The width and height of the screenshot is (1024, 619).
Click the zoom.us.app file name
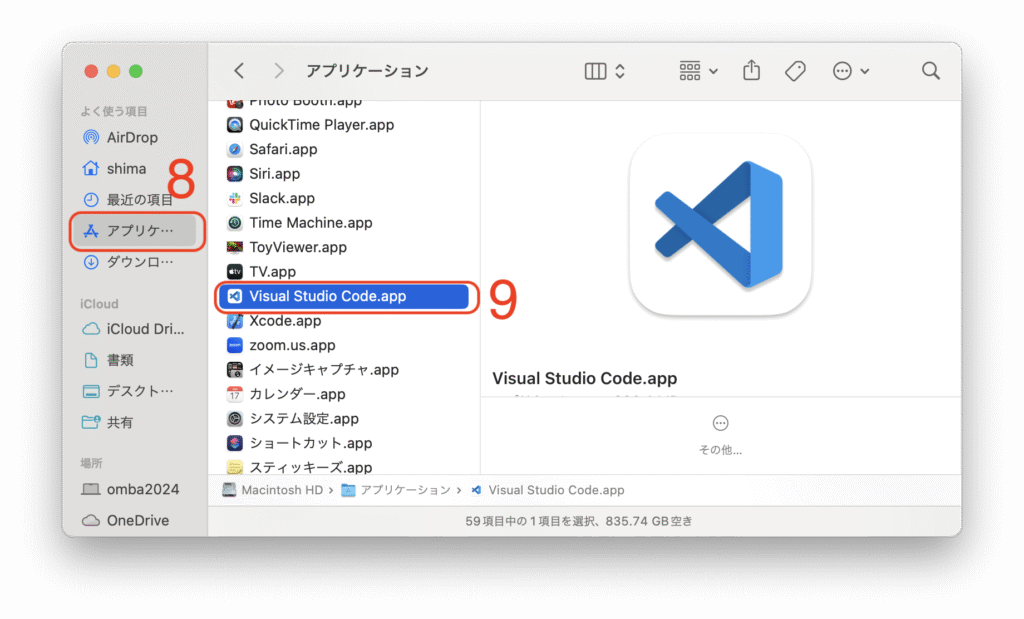click(x=293, y=345)
